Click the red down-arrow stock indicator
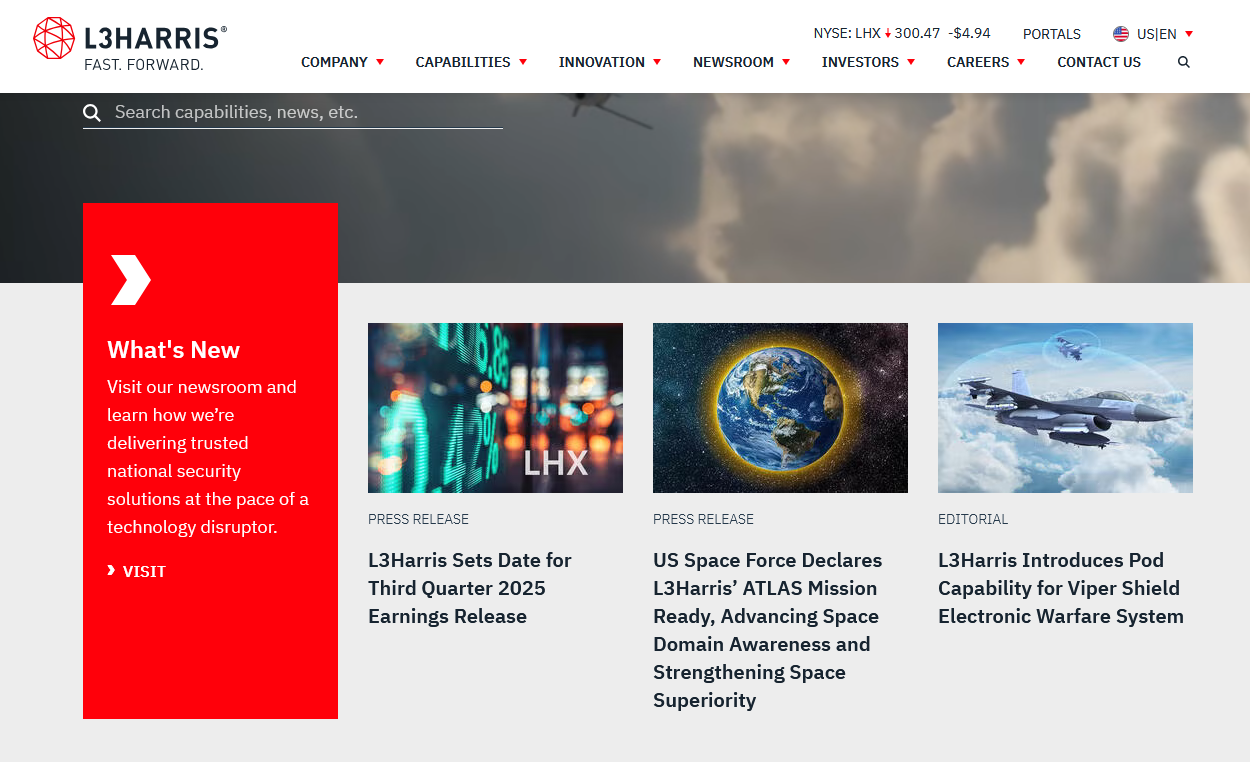 [x=887, y=34]
